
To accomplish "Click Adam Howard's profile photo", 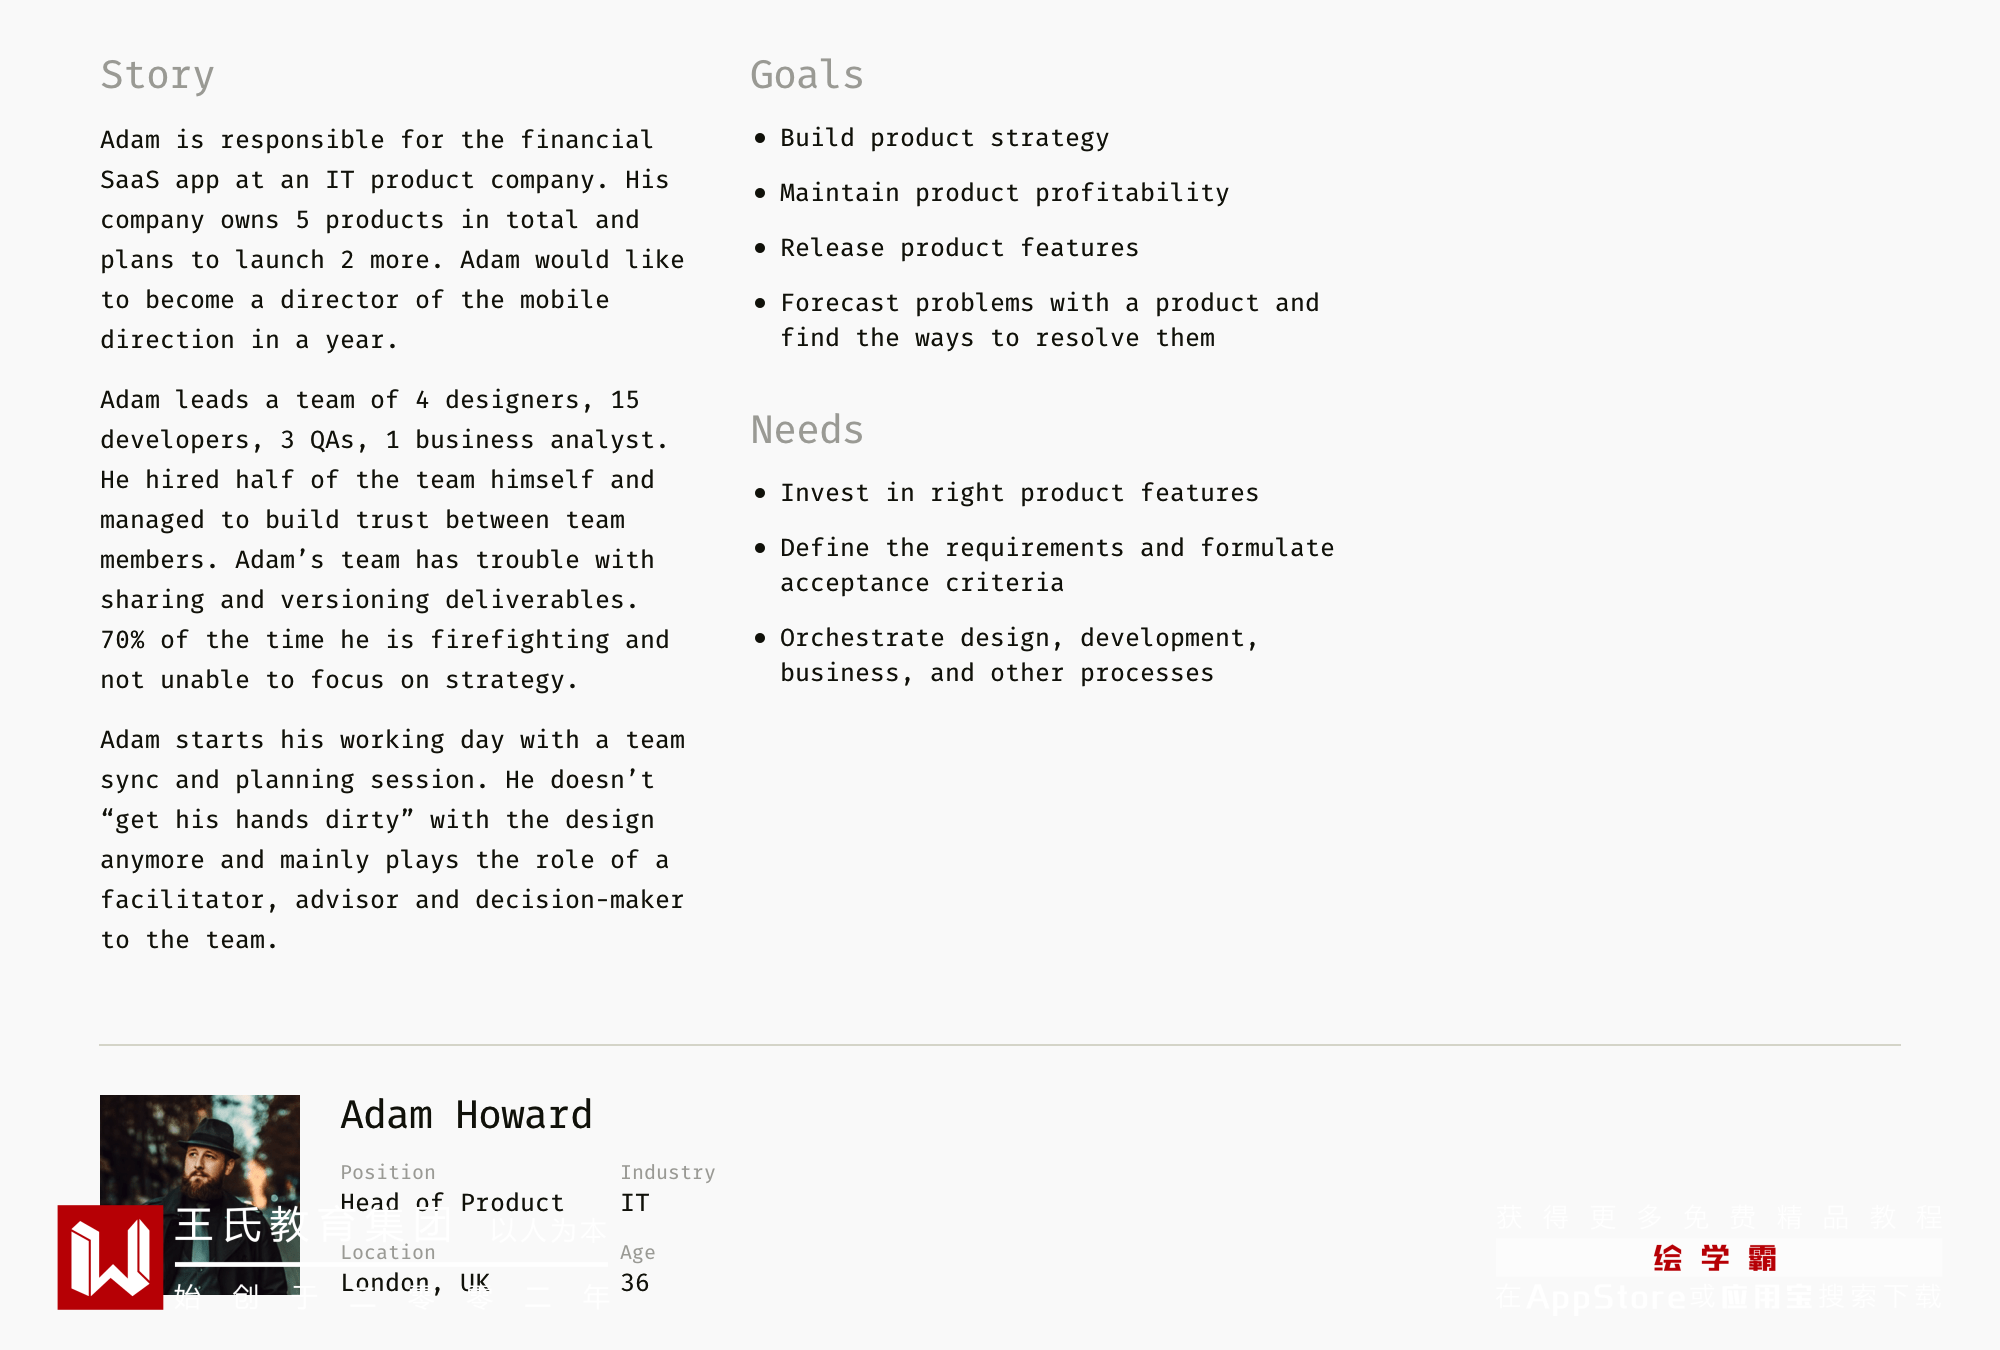I will [200, 1150].
